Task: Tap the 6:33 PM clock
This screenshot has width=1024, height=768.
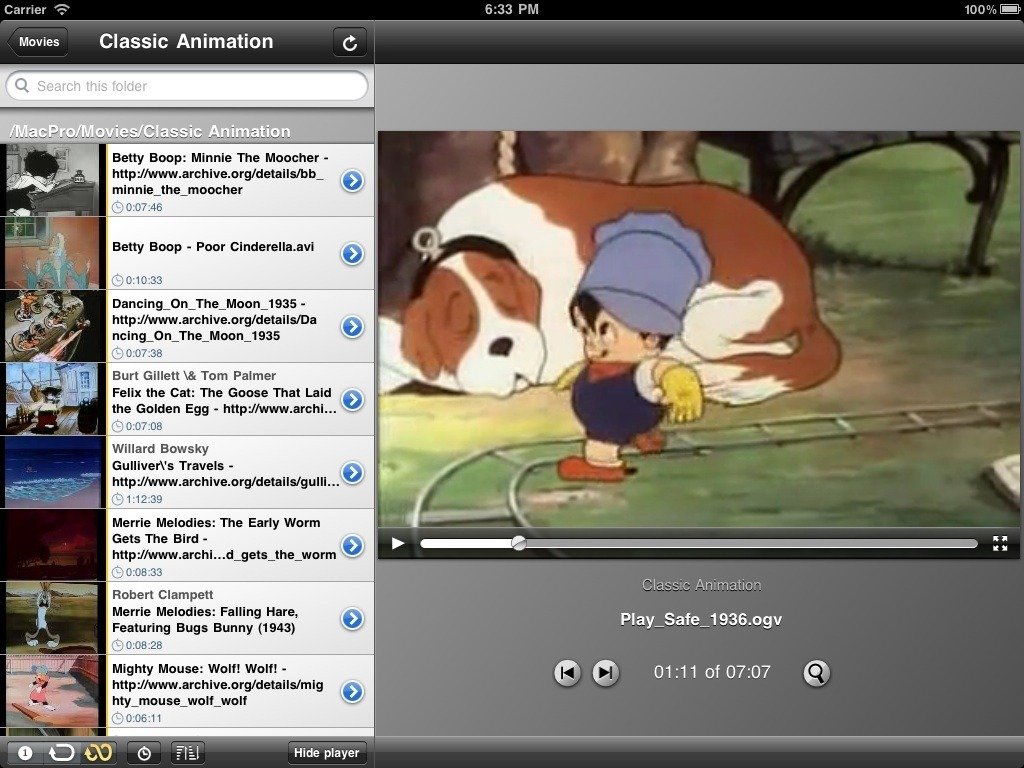Action: (x=511, y=9)
